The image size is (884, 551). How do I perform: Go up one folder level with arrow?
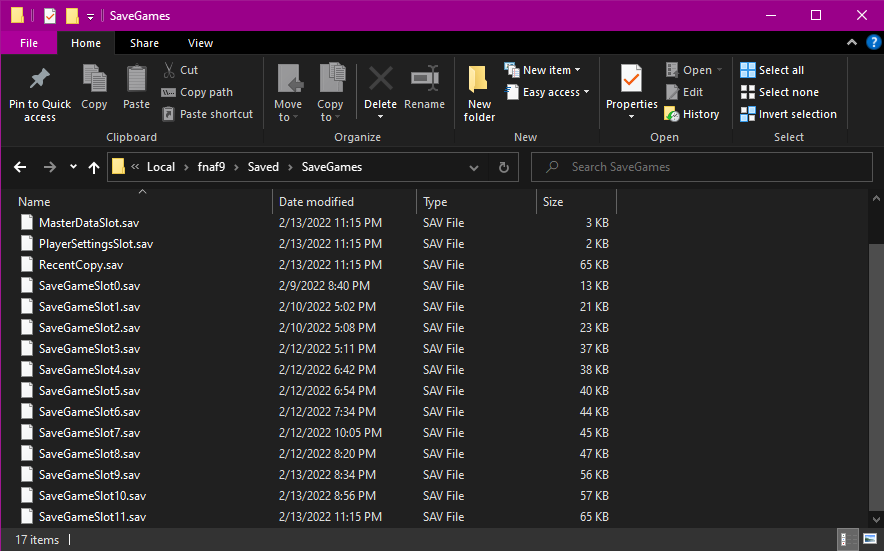tap(94, 167)
